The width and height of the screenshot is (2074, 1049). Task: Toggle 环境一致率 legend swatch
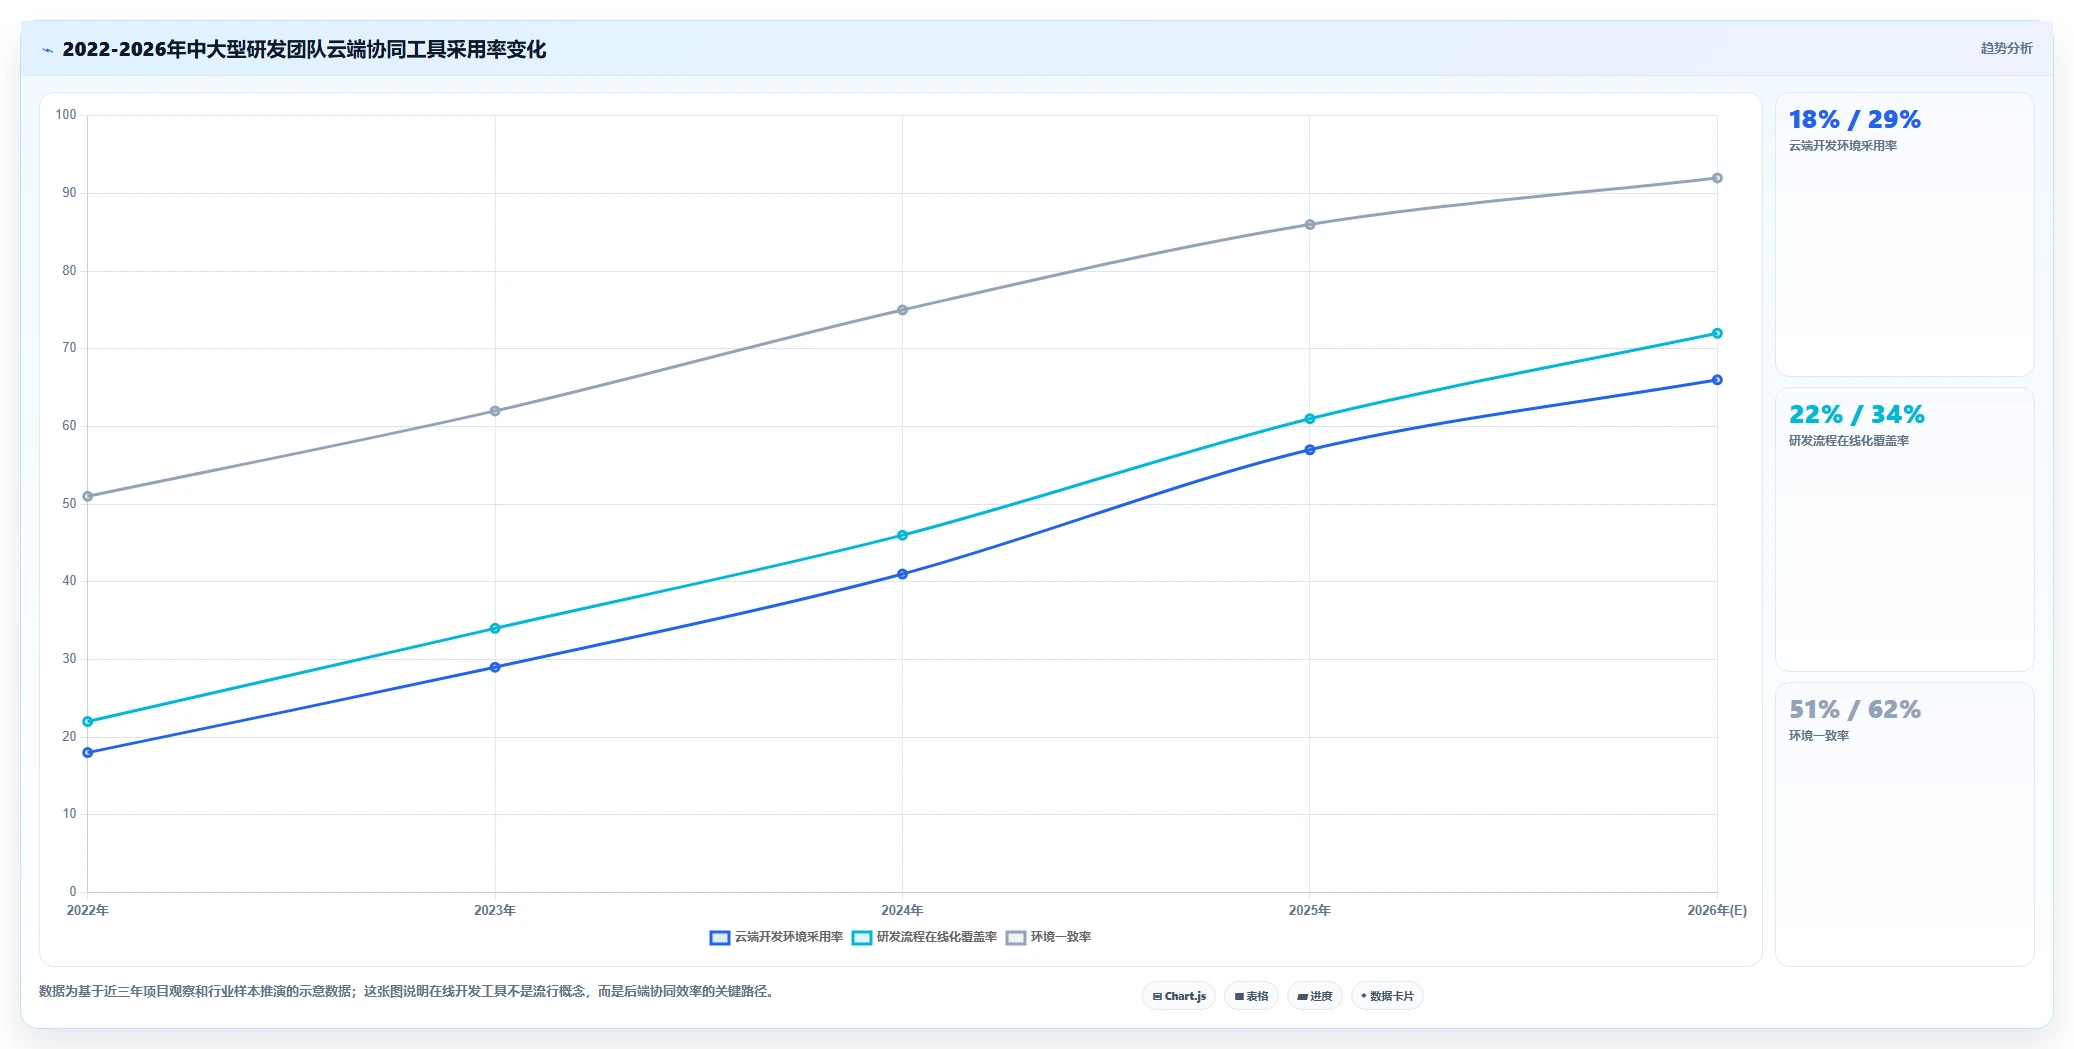(x=1016, y=938)
